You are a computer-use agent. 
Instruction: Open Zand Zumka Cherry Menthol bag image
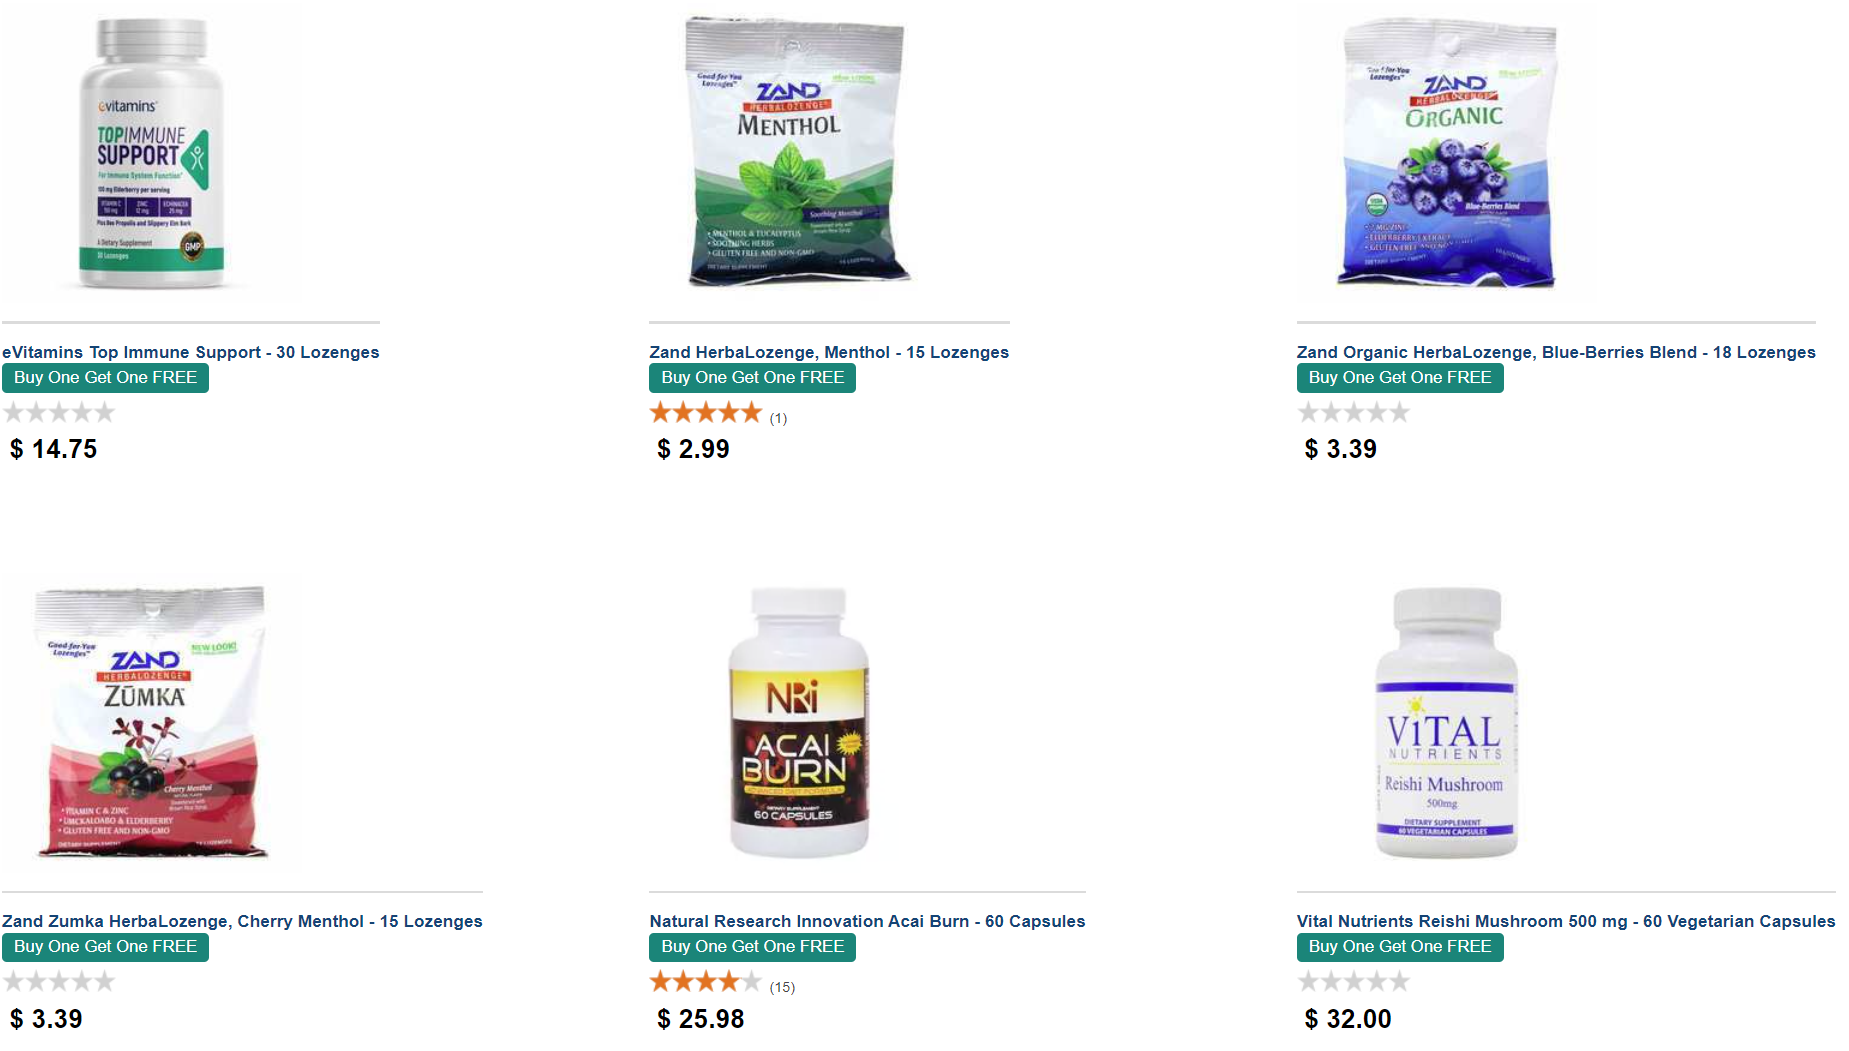[151, 721]
